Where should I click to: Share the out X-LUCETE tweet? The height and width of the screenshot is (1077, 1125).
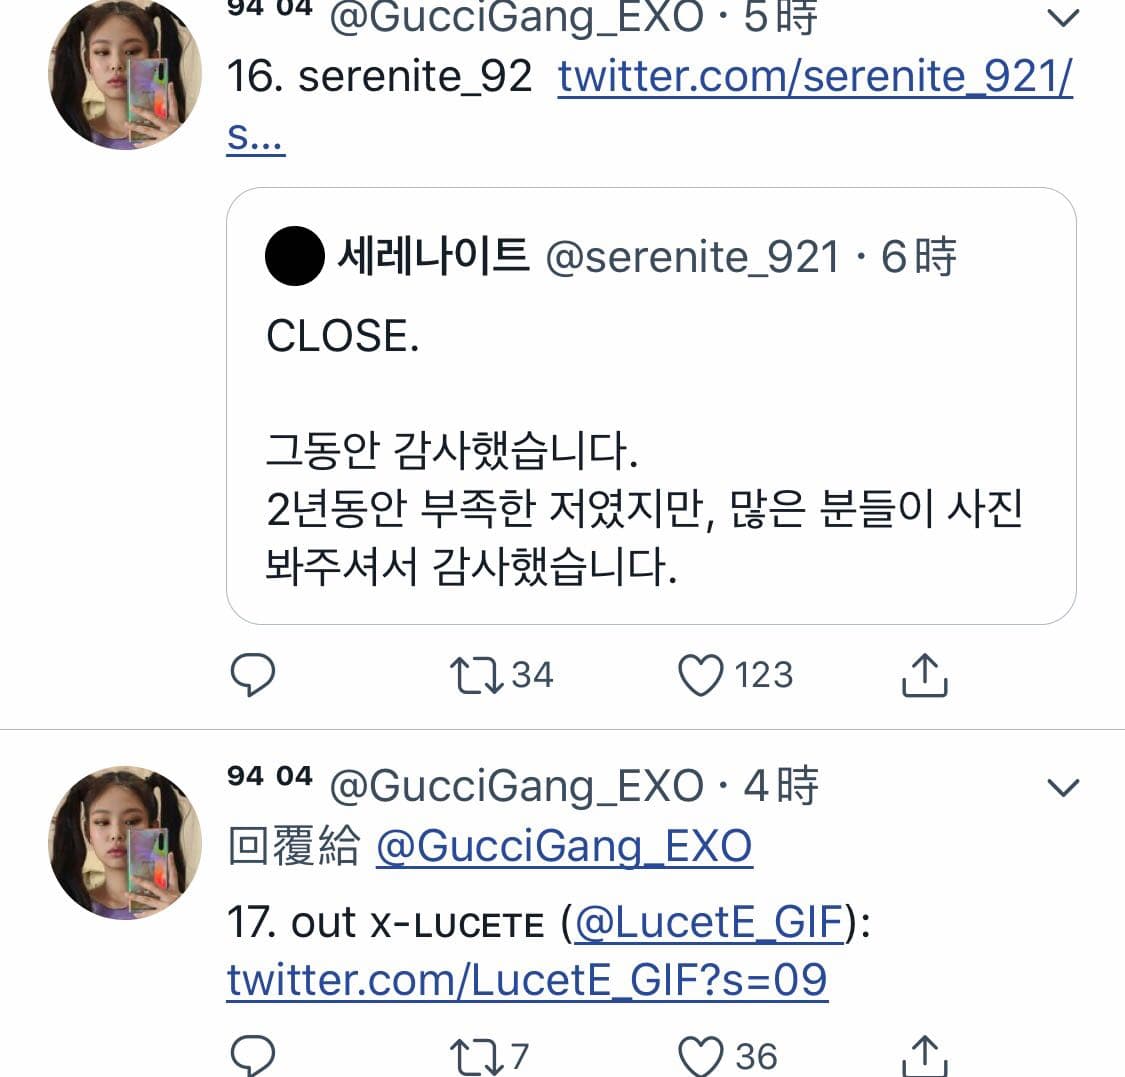click(924, 1056)
